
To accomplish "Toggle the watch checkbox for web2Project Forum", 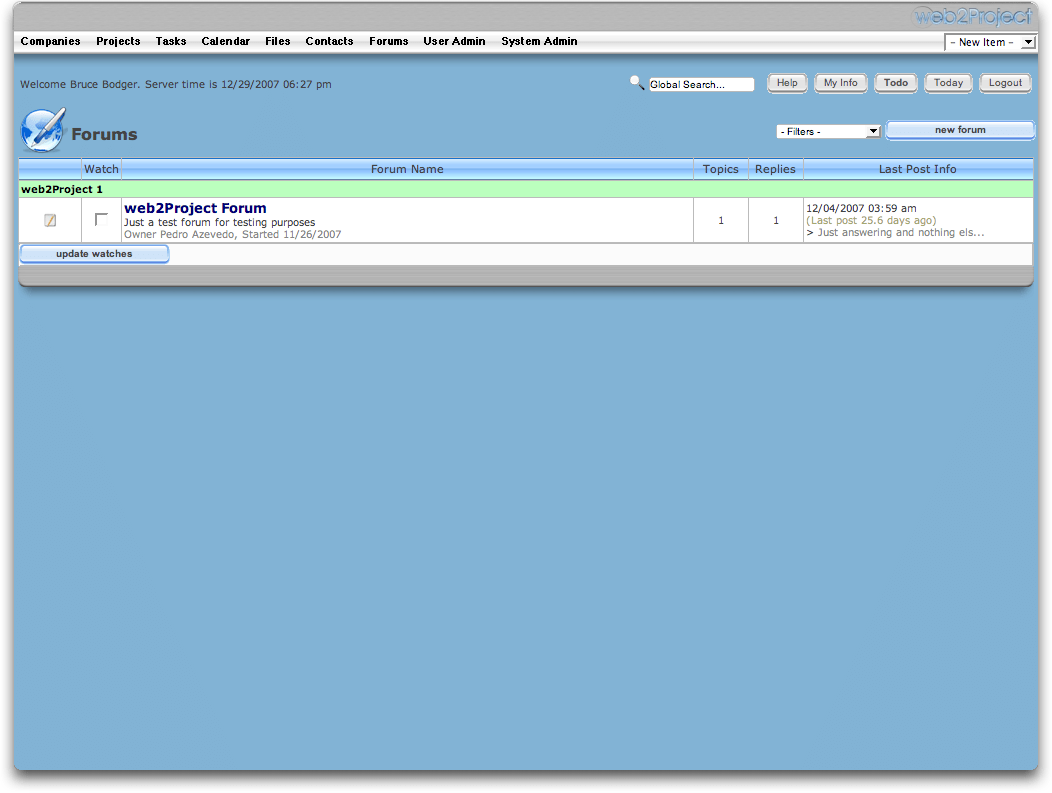I will point(101,219).
